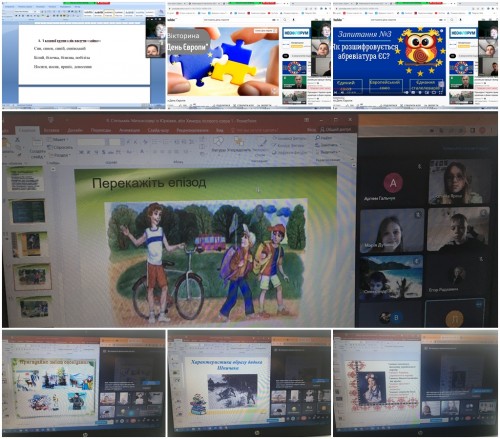Expand the Раздел section dropdown
Screen dimensions: 500x439
click(59, 155)
